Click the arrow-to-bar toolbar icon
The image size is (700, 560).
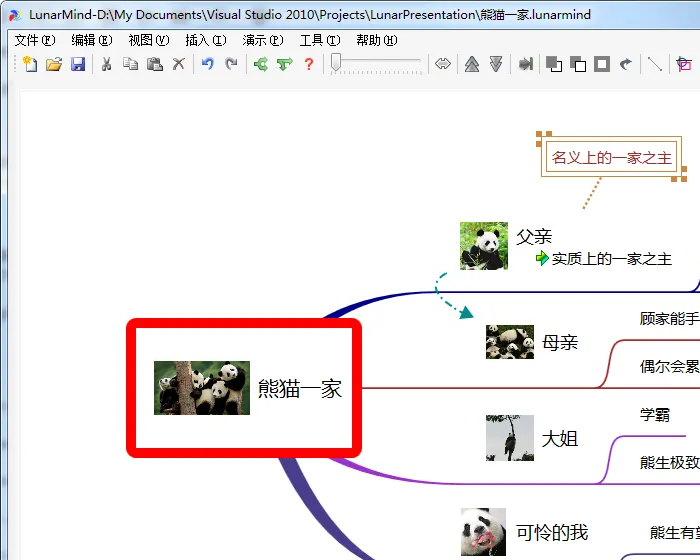[x=525, y=64]
